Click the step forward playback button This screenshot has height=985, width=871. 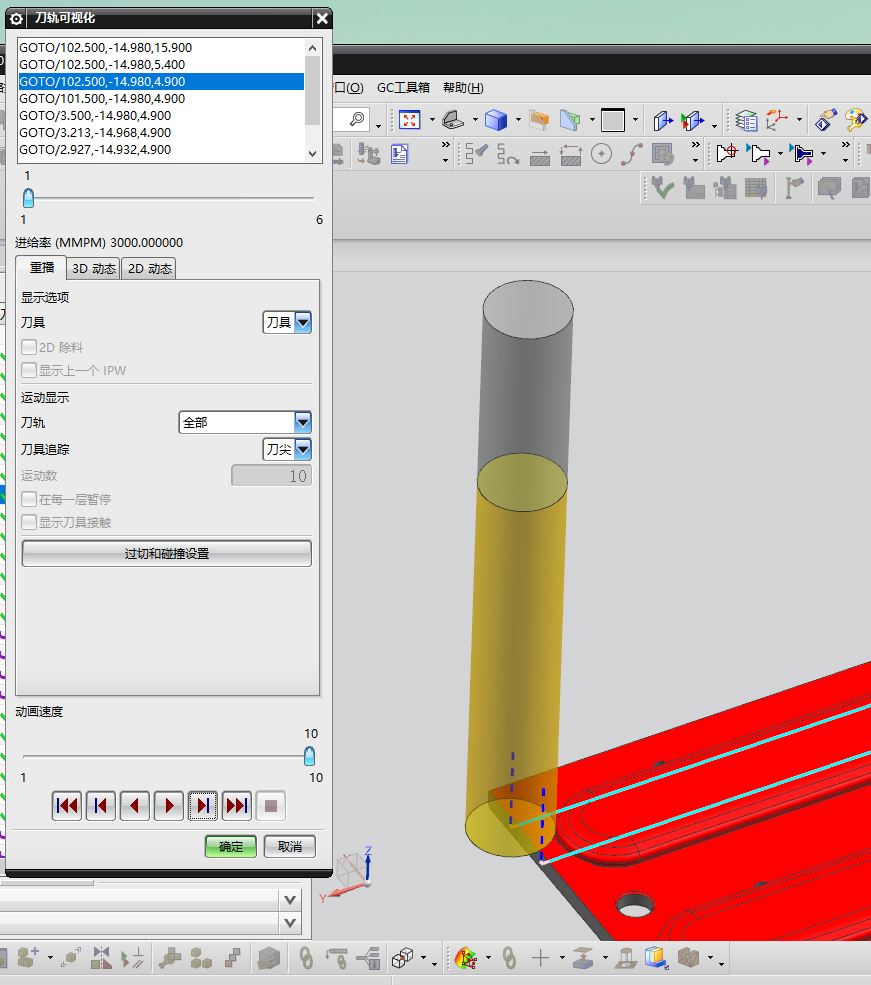pos(203,806)
